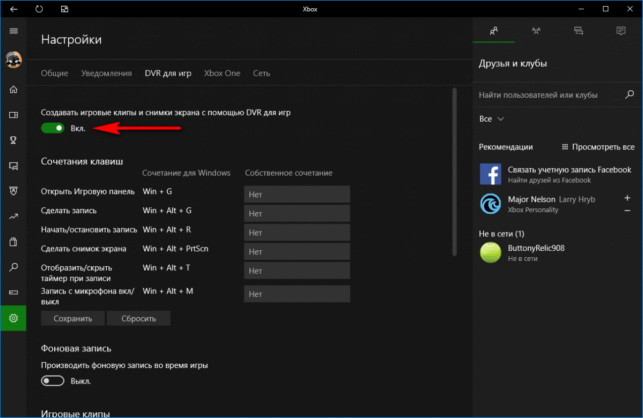Viewport: 643px width, 418px height.
Task: Click the search magnifier in the friends panel
Action: click(x=629, y=95)
